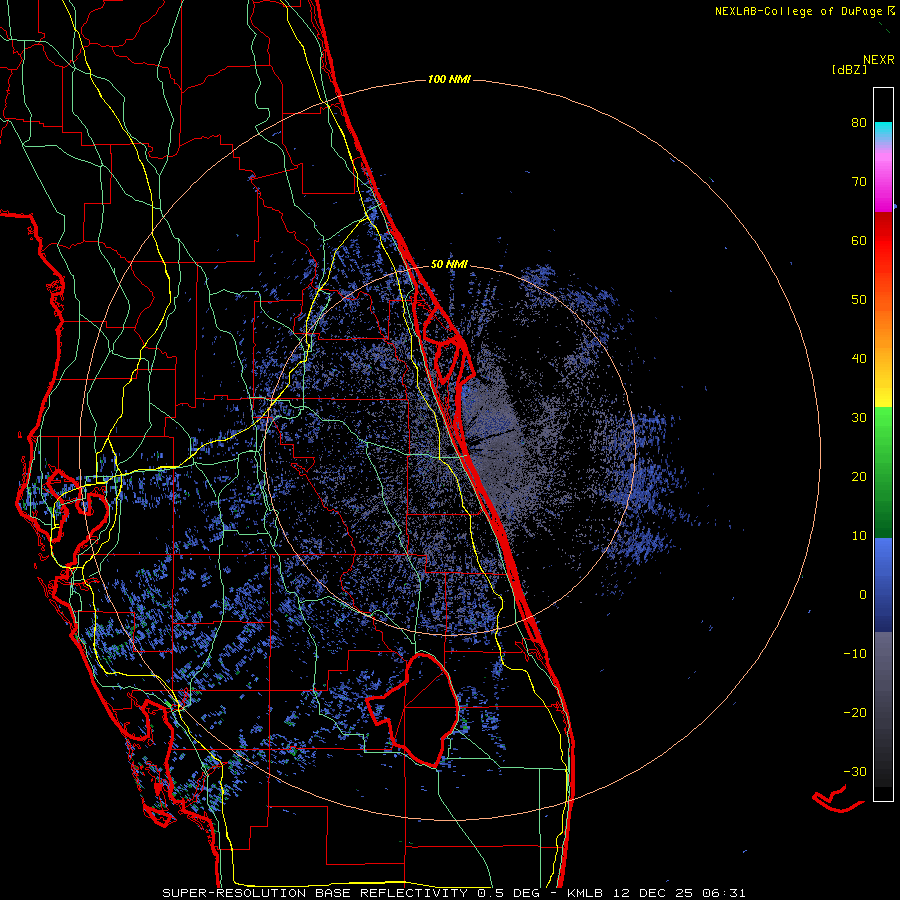Click the 20 value on the dBZ scale
Viewport: 900px width, 900px height.
click(859, 477)
